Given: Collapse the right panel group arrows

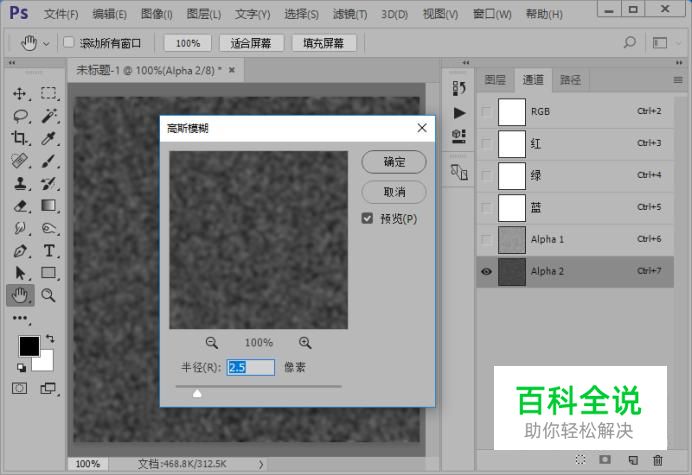Looking at the screenshot, I should pyautogui.click(x=679, y=63).
